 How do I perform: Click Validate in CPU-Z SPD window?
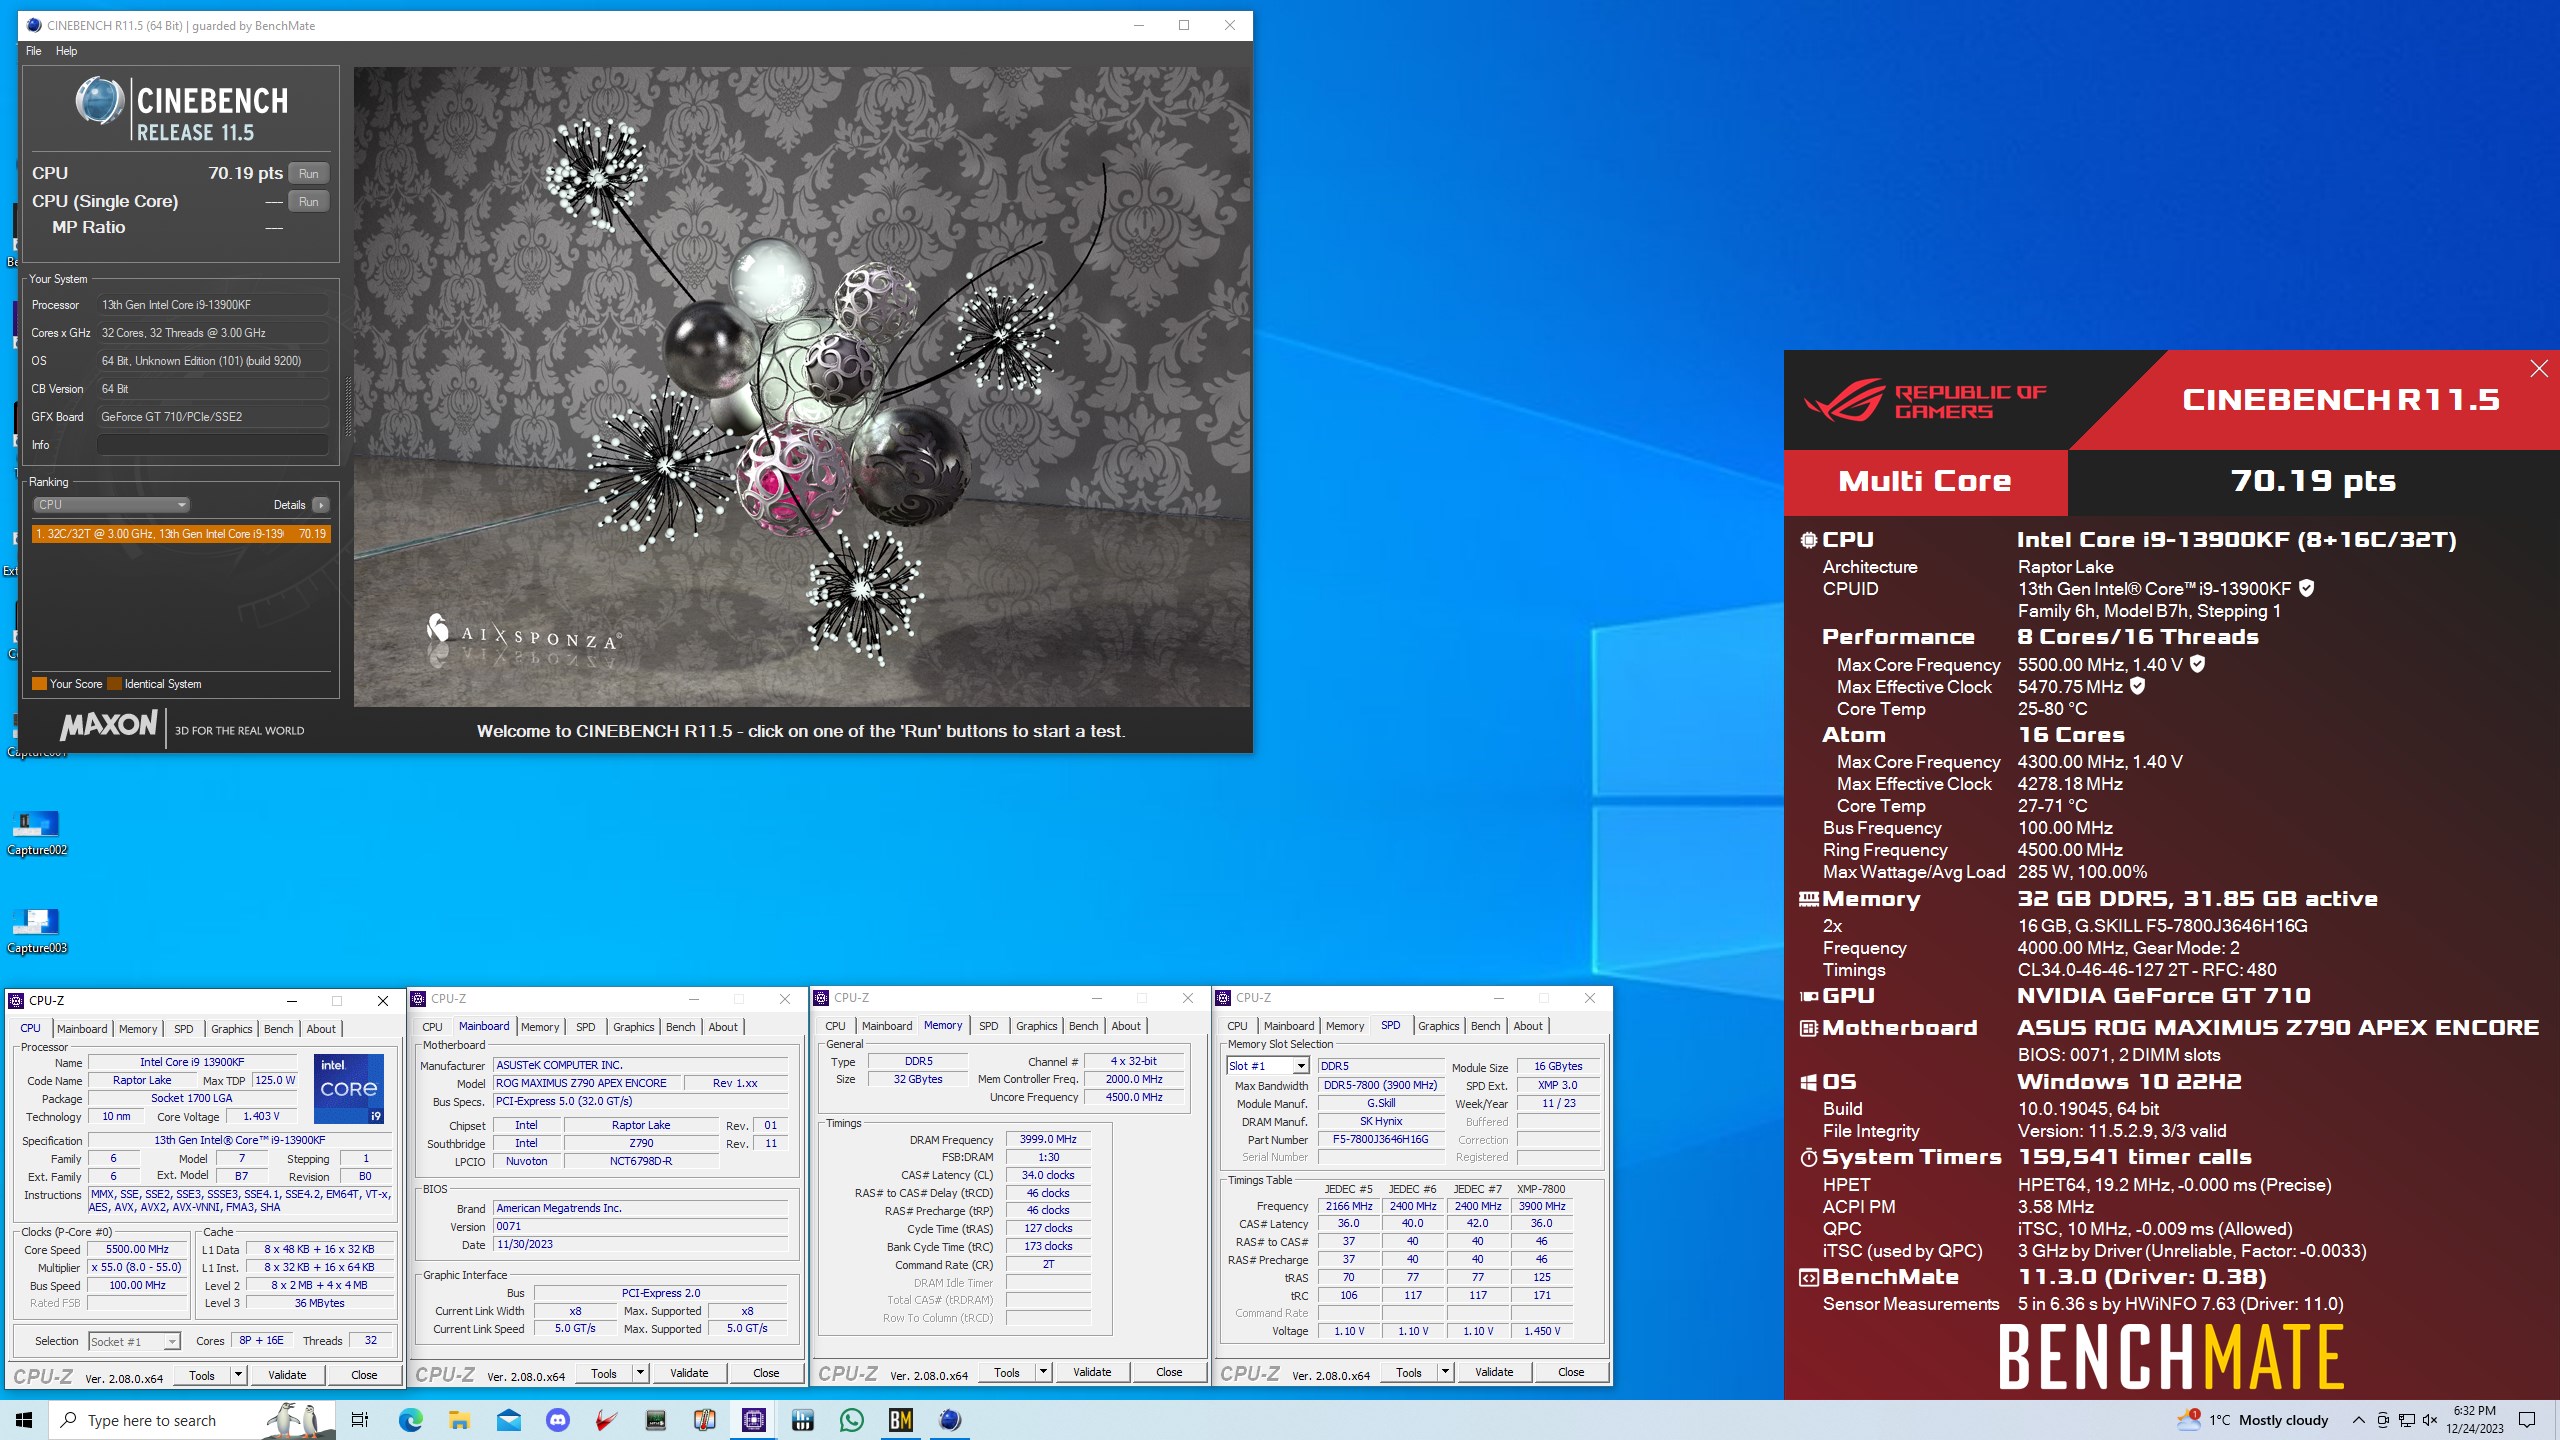coord(1494,1372)
